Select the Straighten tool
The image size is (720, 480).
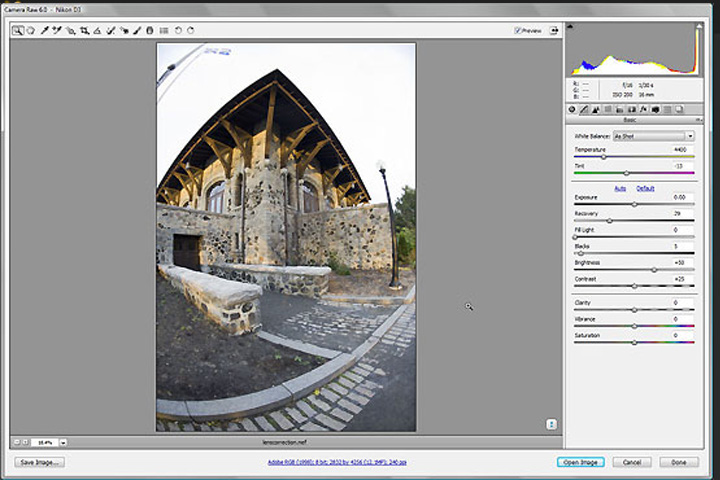tap(97, 30)
